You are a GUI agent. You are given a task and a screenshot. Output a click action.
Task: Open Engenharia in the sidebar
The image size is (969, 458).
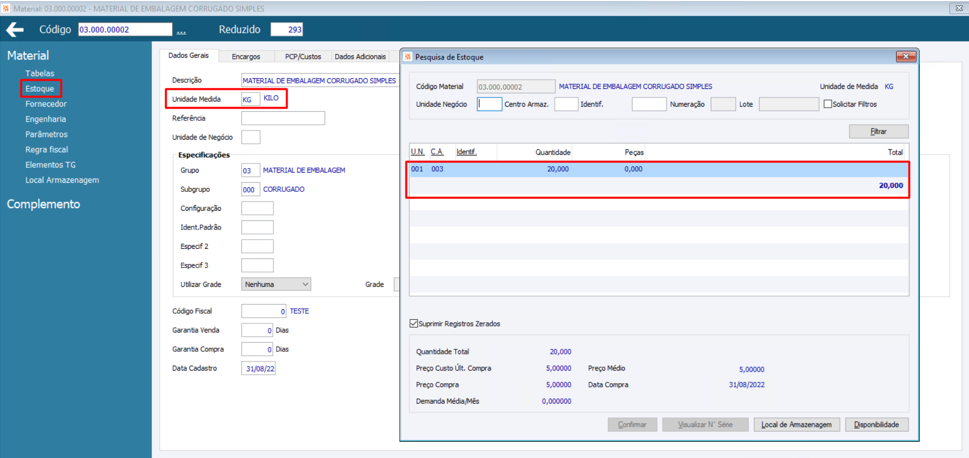[x=46, y=119]
